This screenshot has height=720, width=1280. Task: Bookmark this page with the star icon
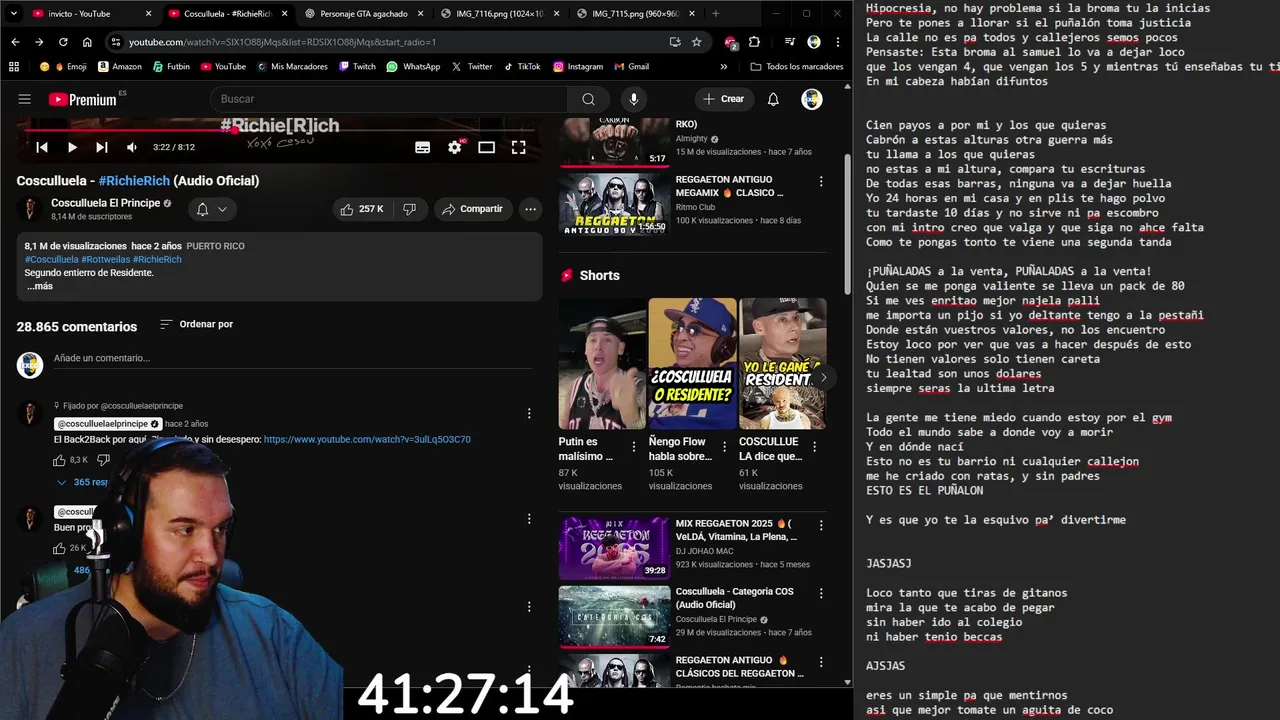point(697,42)
